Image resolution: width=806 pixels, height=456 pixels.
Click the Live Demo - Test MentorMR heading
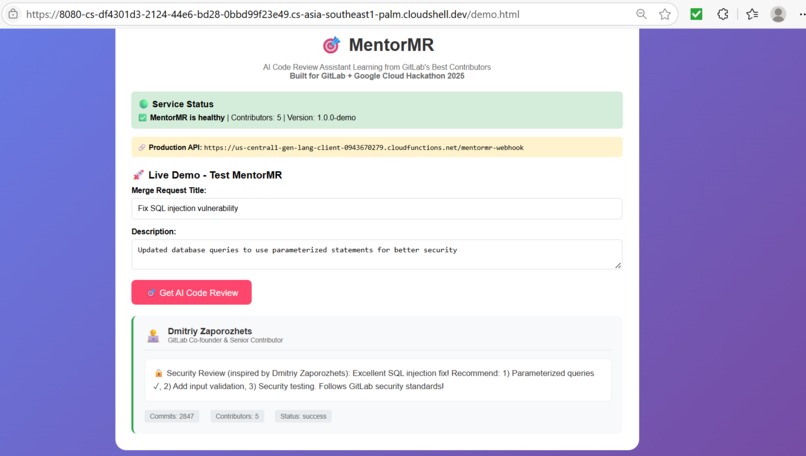(x=215, y=175)
